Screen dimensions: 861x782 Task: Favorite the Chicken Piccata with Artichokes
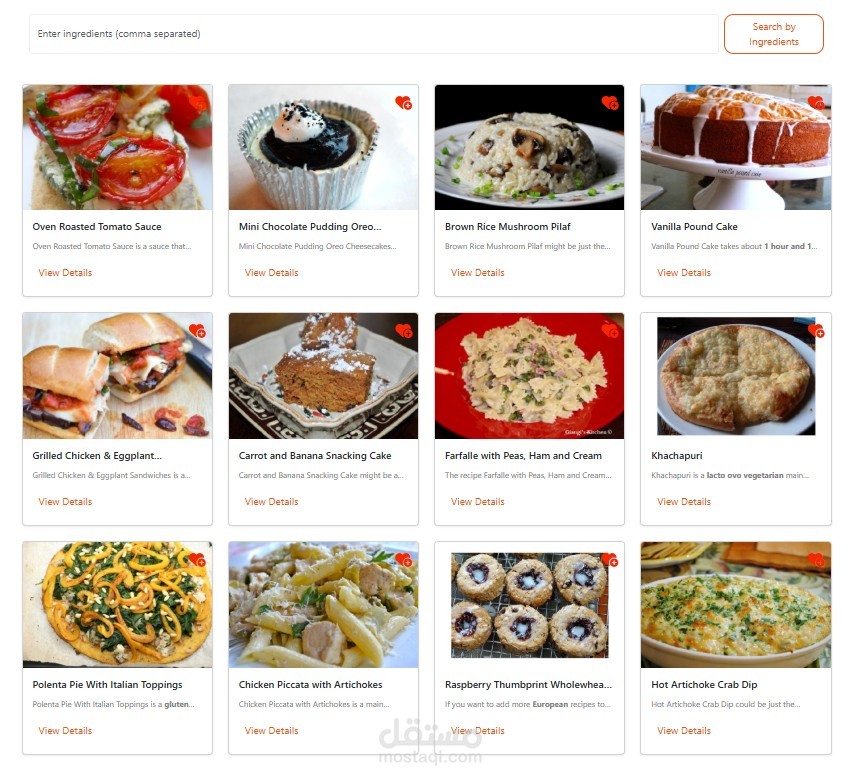pos(404,560)
